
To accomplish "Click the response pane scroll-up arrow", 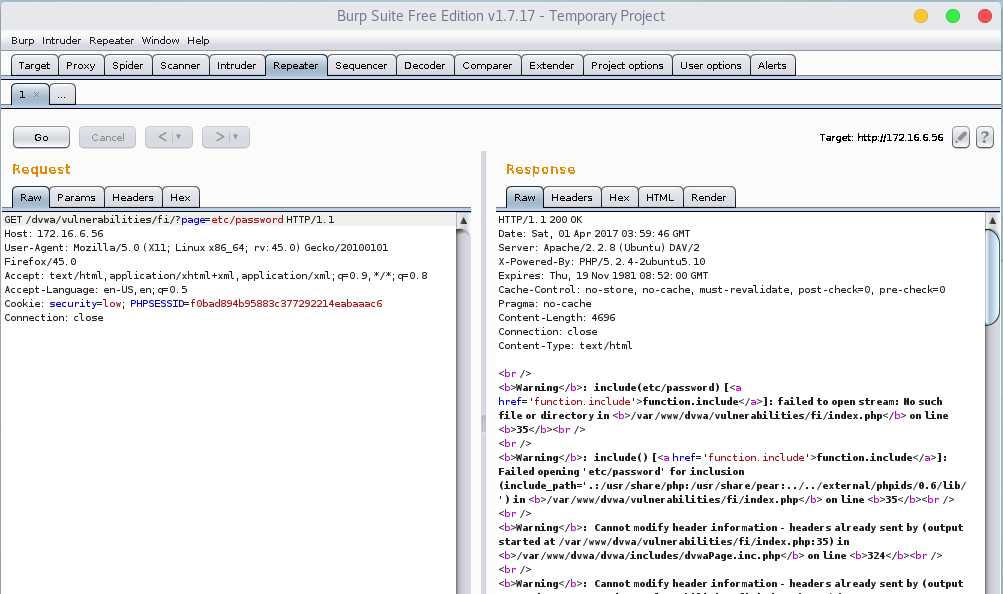I will tap(992, 221).
